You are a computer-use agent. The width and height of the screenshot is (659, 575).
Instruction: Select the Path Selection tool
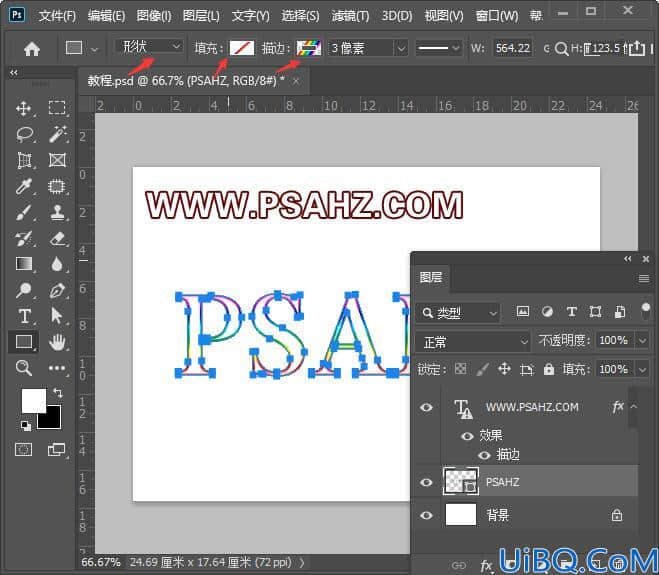(56, 316)
